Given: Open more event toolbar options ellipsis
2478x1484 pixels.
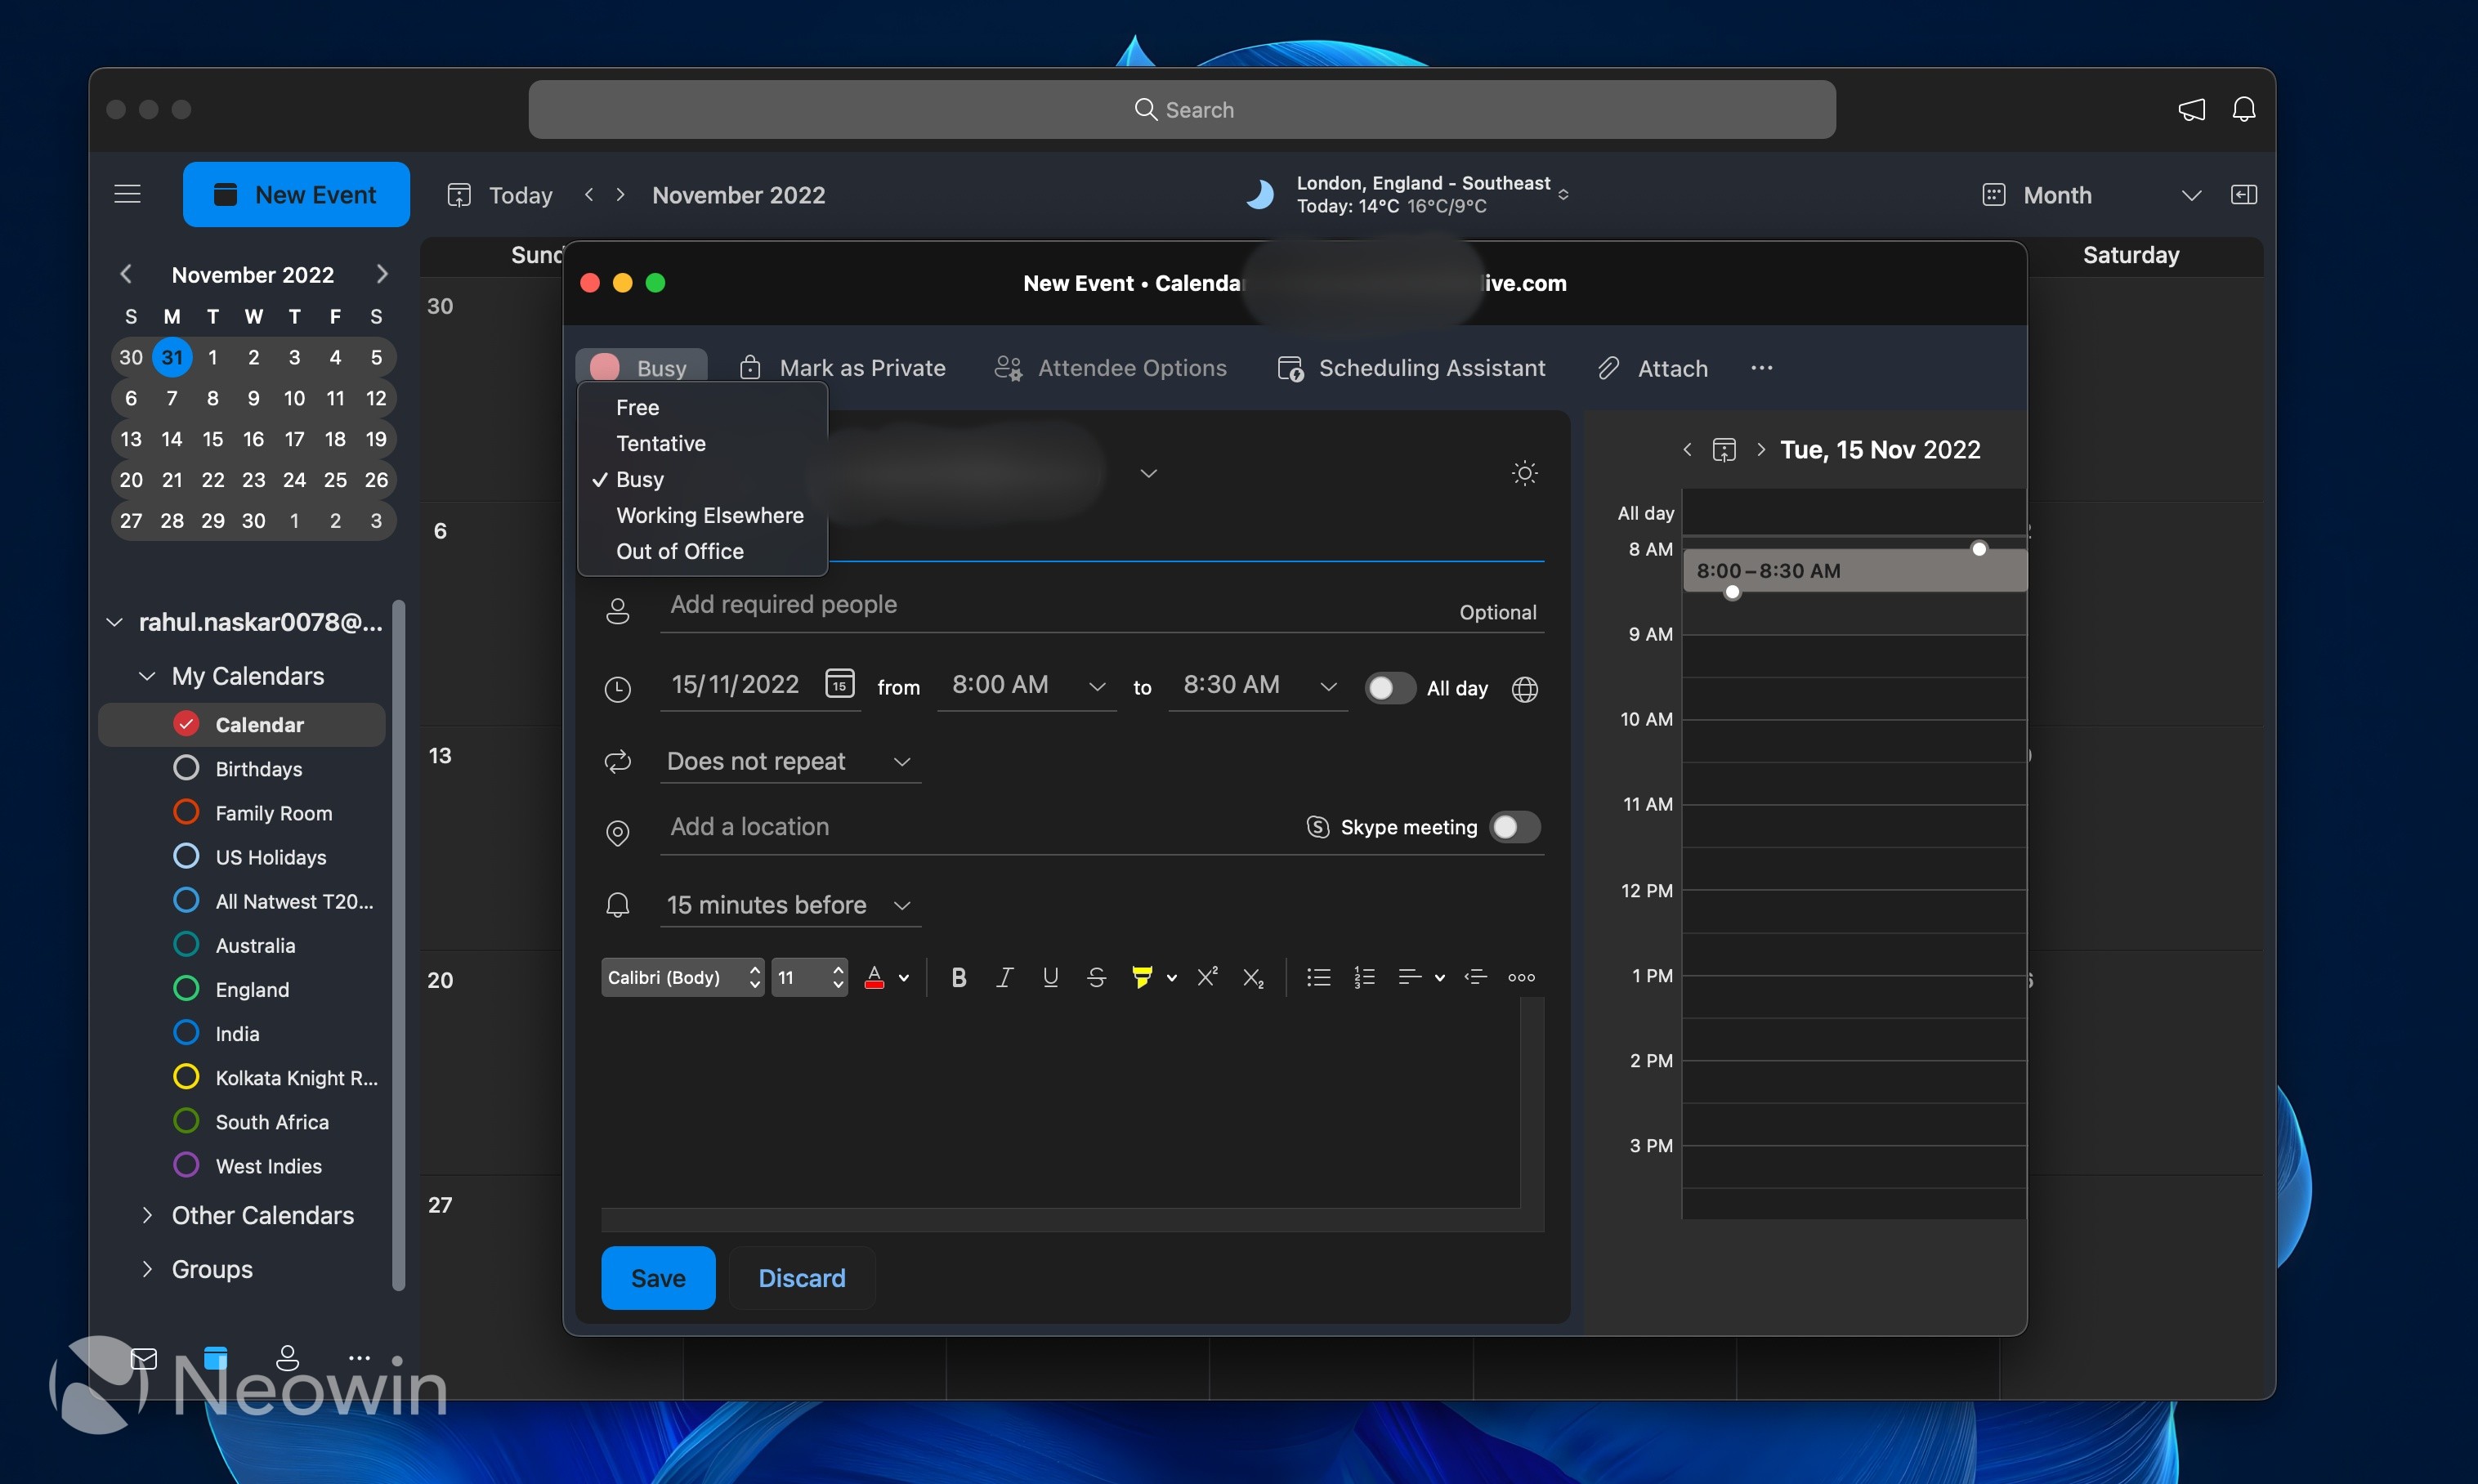Looking at the screenshot, I should [x=1761, y=367].
